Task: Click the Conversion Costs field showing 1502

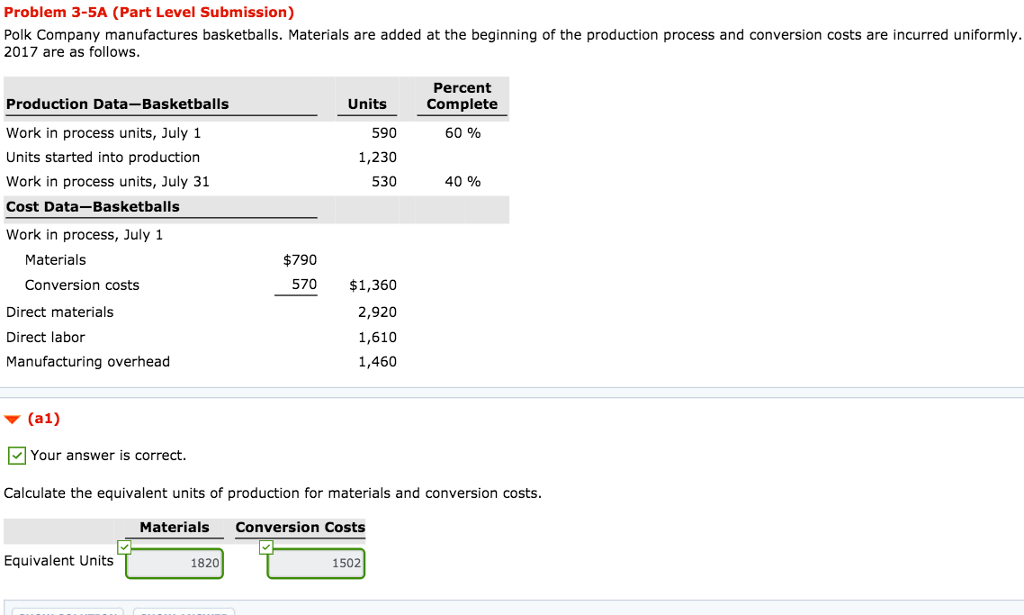Action: 315,563
